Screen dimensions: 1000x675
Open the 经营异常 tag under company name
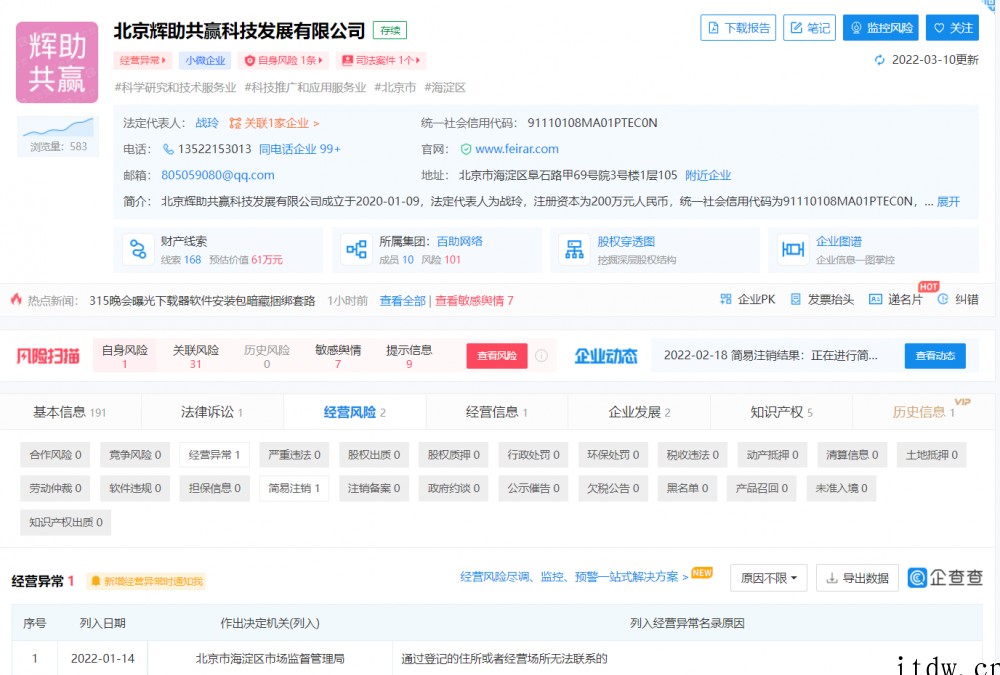coord(143,61)
